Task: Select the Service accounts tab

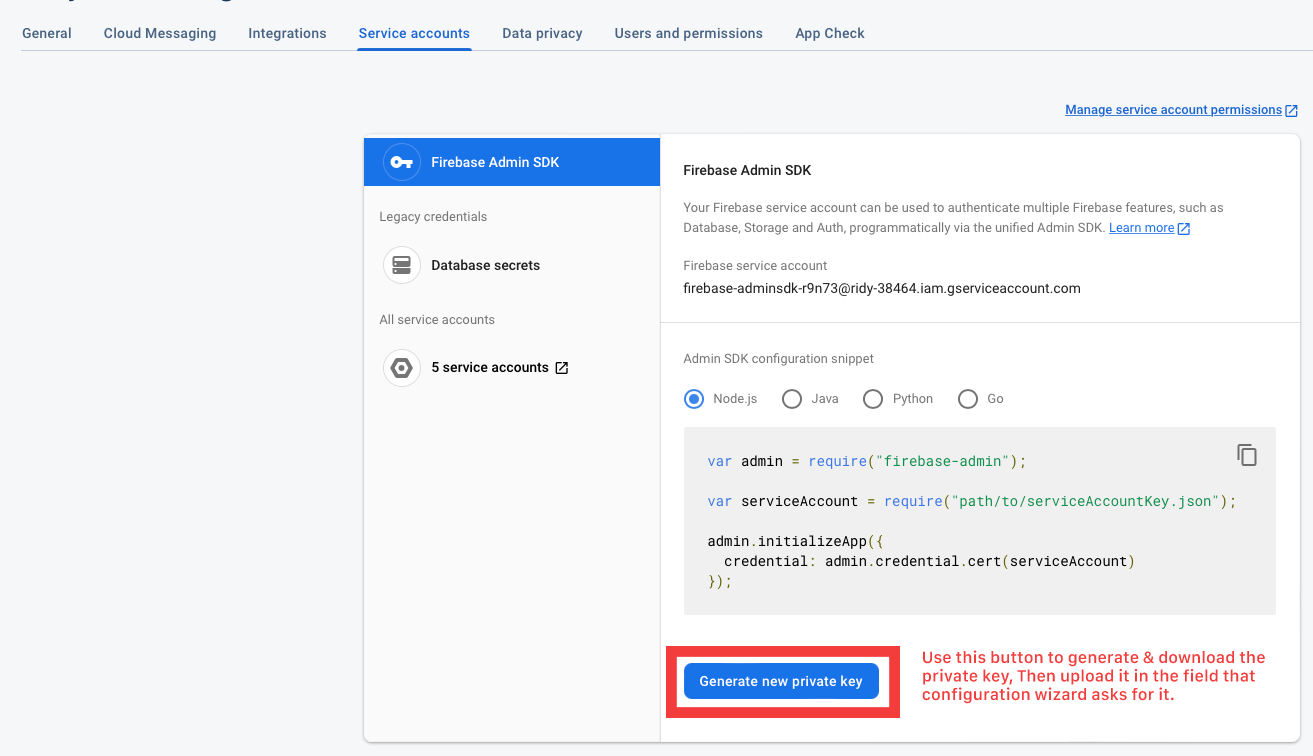Action: 414,33
